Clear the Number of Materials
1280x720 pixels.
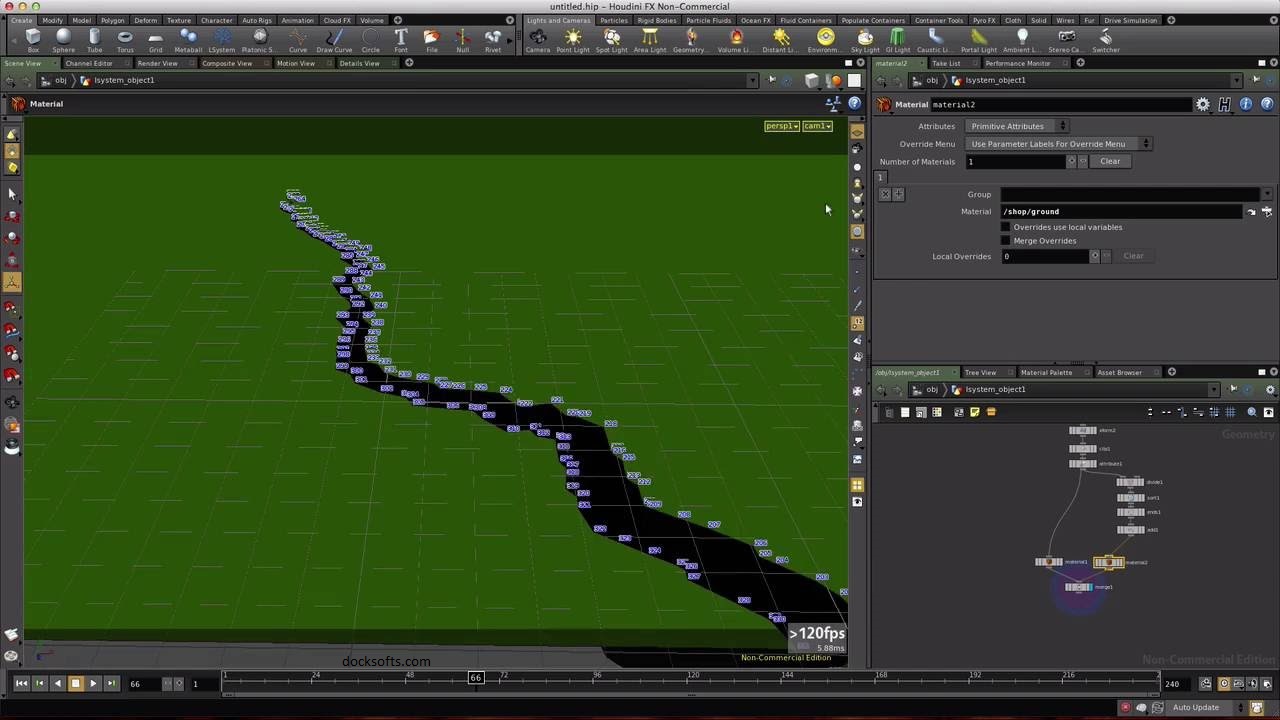coord(1111,161)
